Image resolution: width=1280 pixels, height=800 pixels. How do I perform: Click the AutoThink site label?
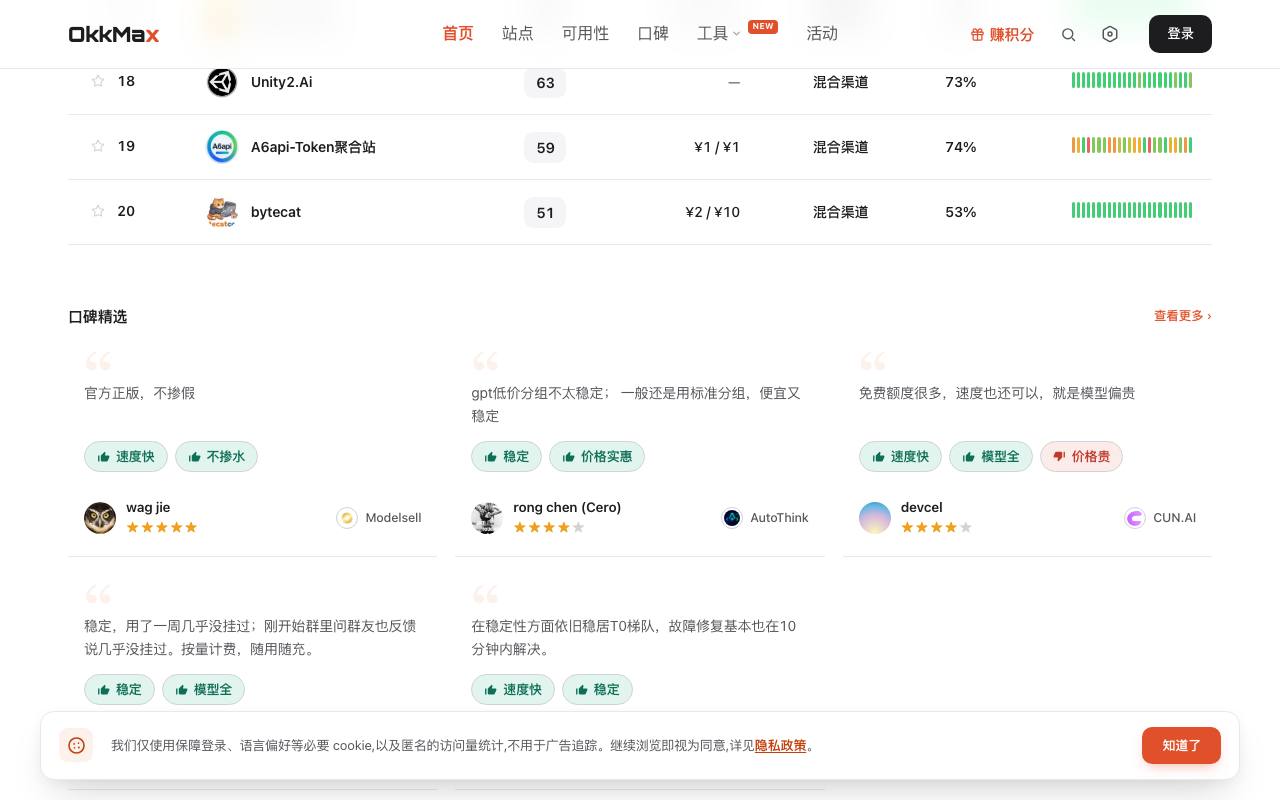779,518
